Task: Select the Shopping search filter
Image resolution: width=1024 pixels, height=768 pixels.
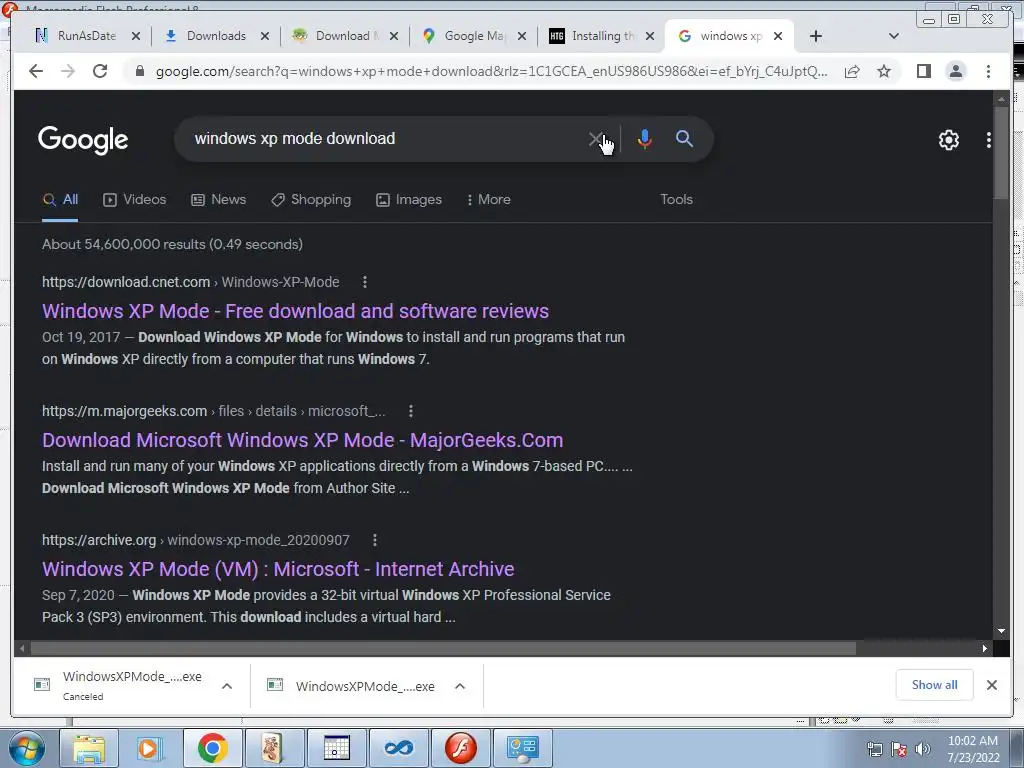Action: (311, 200)
